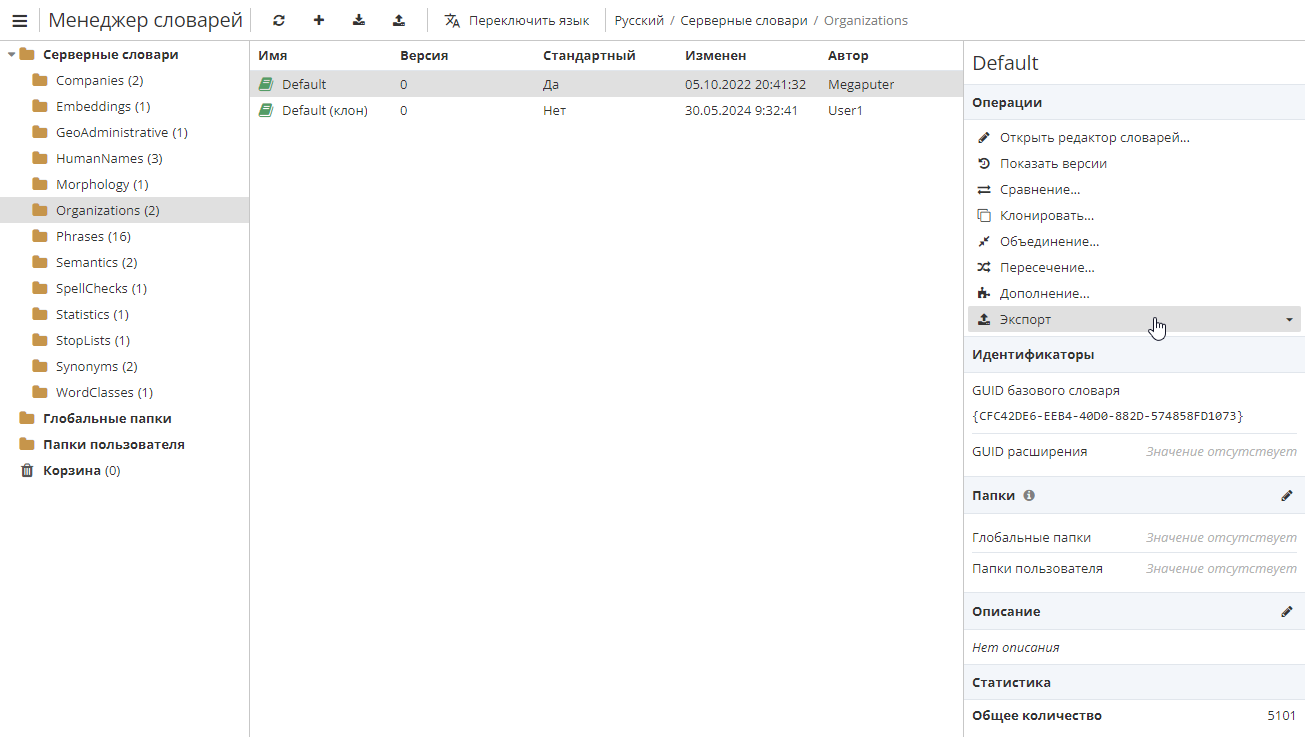1305x737 pixels.
Task: Click the arrows icon of Сравнение
Action: [984, 189]
